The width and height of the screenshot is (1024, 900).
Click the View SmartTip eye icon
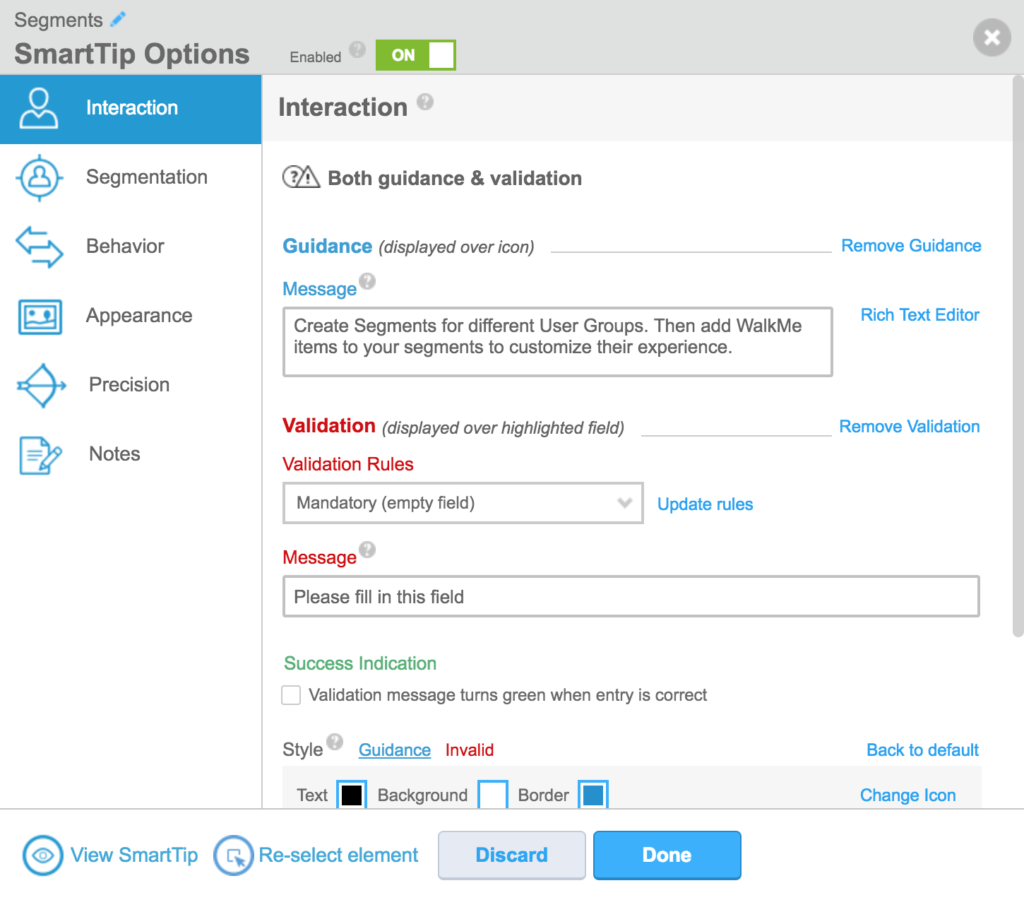(x=42, y=855)
